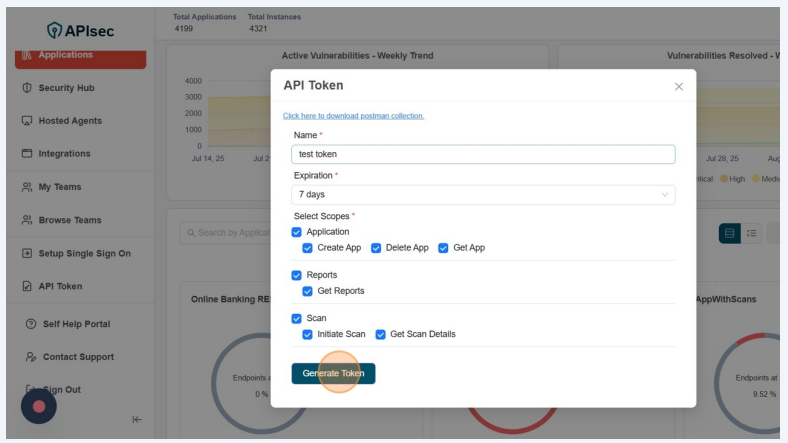Open Setup Single Sign On
Viewport: 788px width, 443px height.
click(84, 253)
